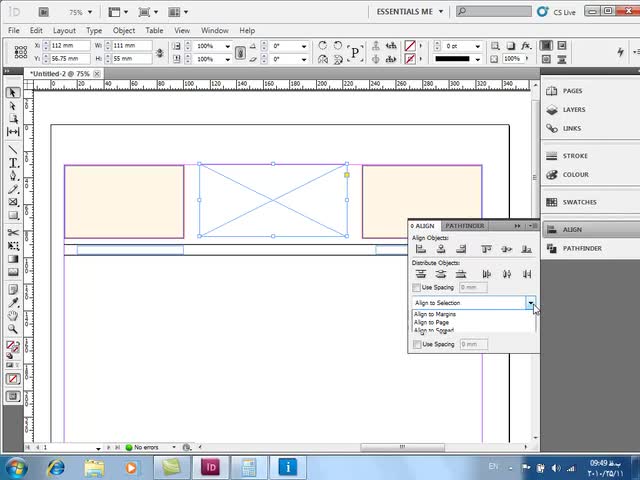Select the Line tool
The image size is (640, 480).
pos(13,149)
